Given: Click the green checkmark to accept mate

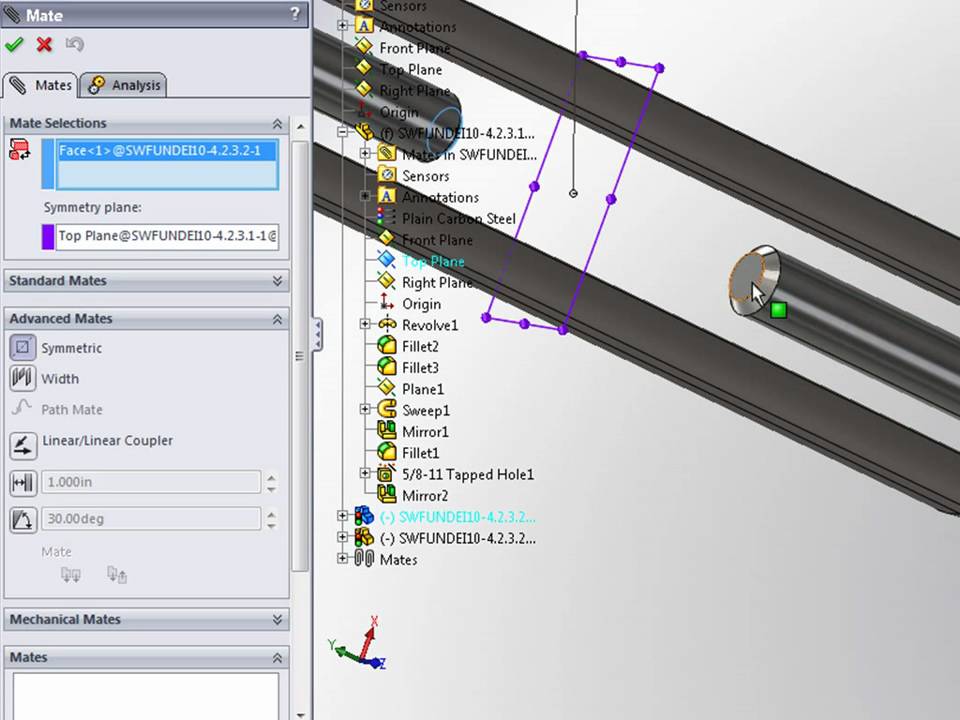Looking at the screenshot, I should (x=13, y=45).
